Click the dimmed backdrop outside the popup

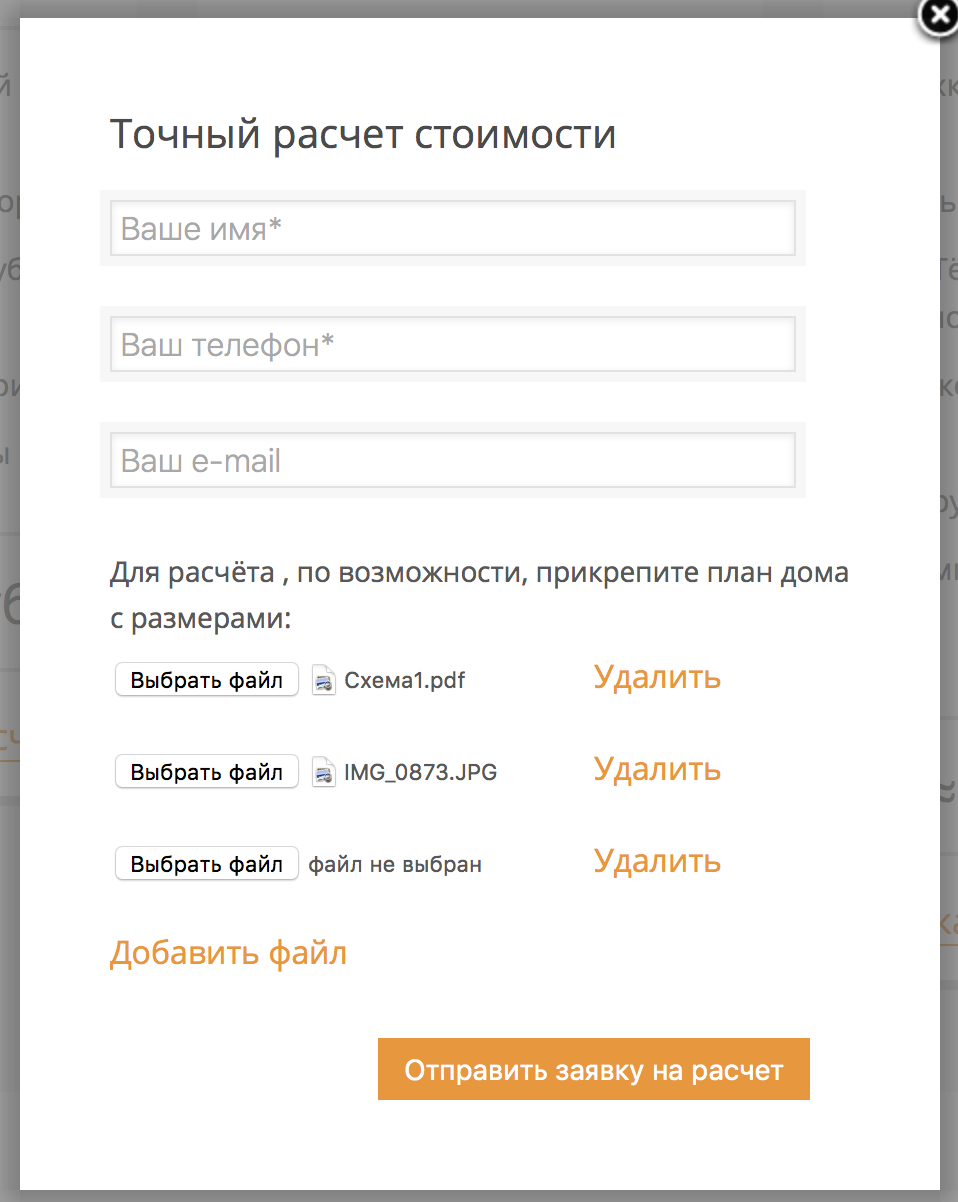(8, 900)
